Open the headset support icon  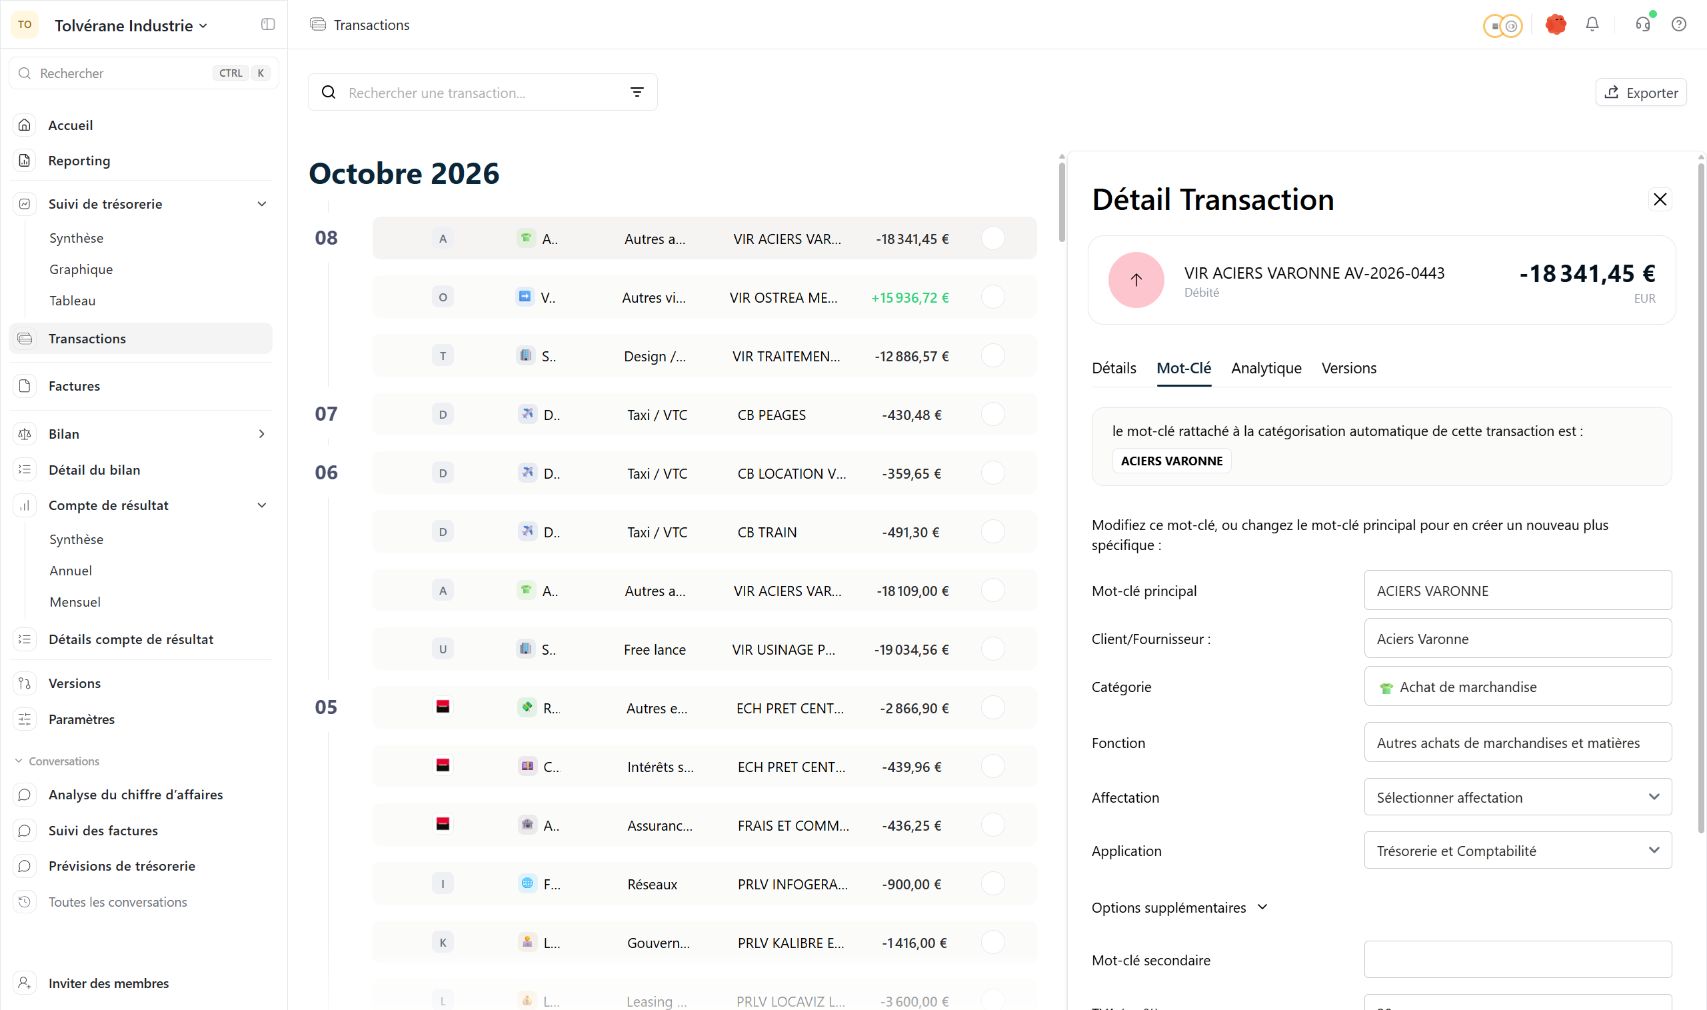point(1643,24)
